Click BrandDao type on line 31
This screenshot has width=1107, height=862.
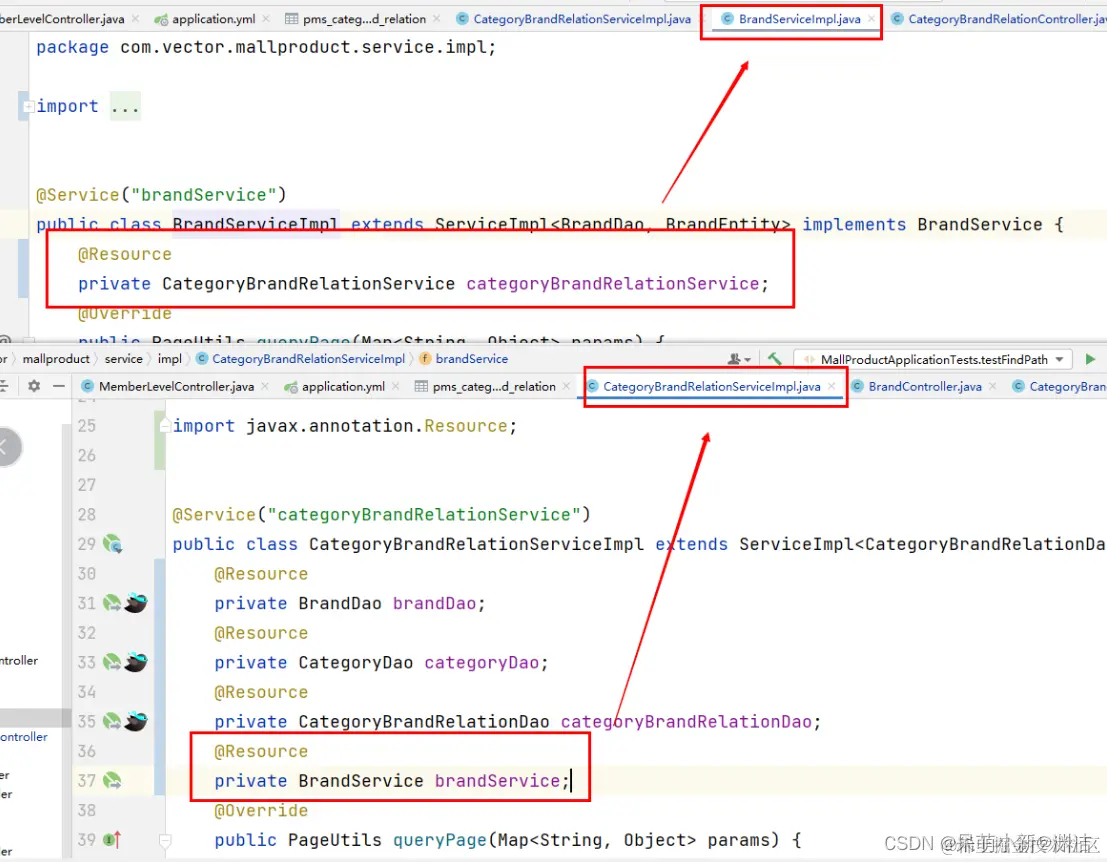point(340,604)
